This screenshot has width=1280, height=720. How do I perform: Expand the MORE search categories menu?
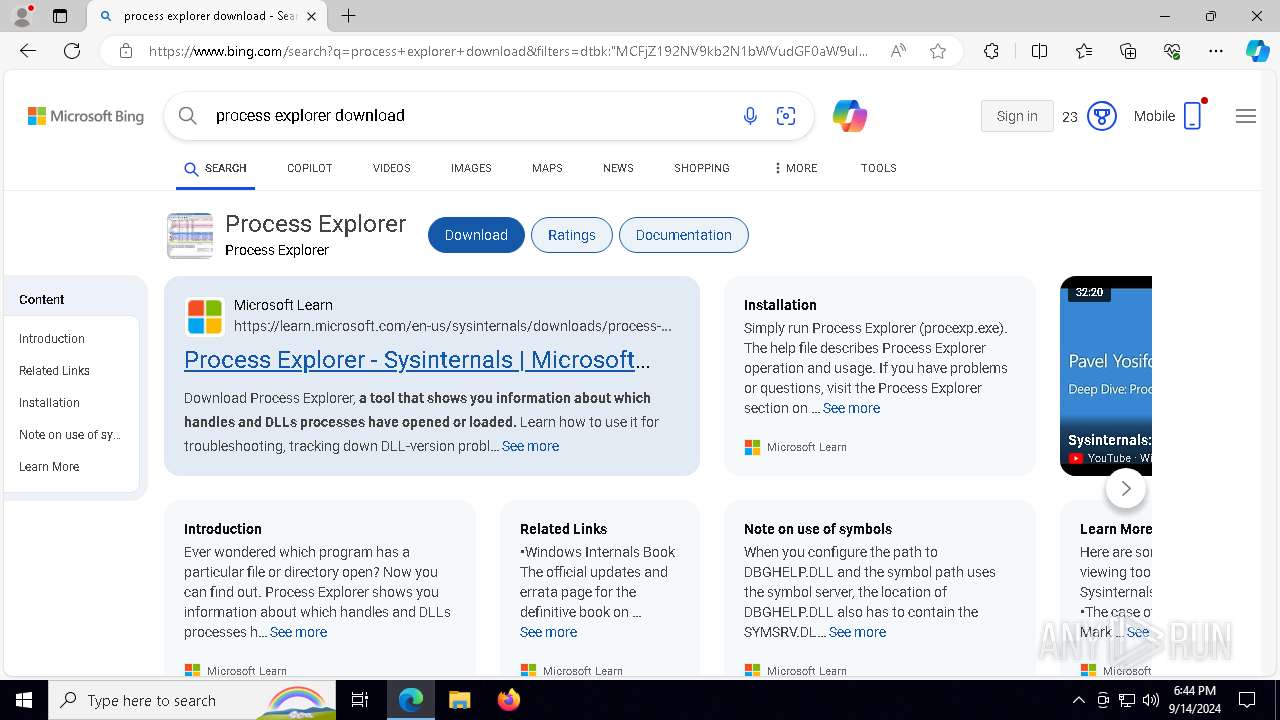tap(795, 168)
